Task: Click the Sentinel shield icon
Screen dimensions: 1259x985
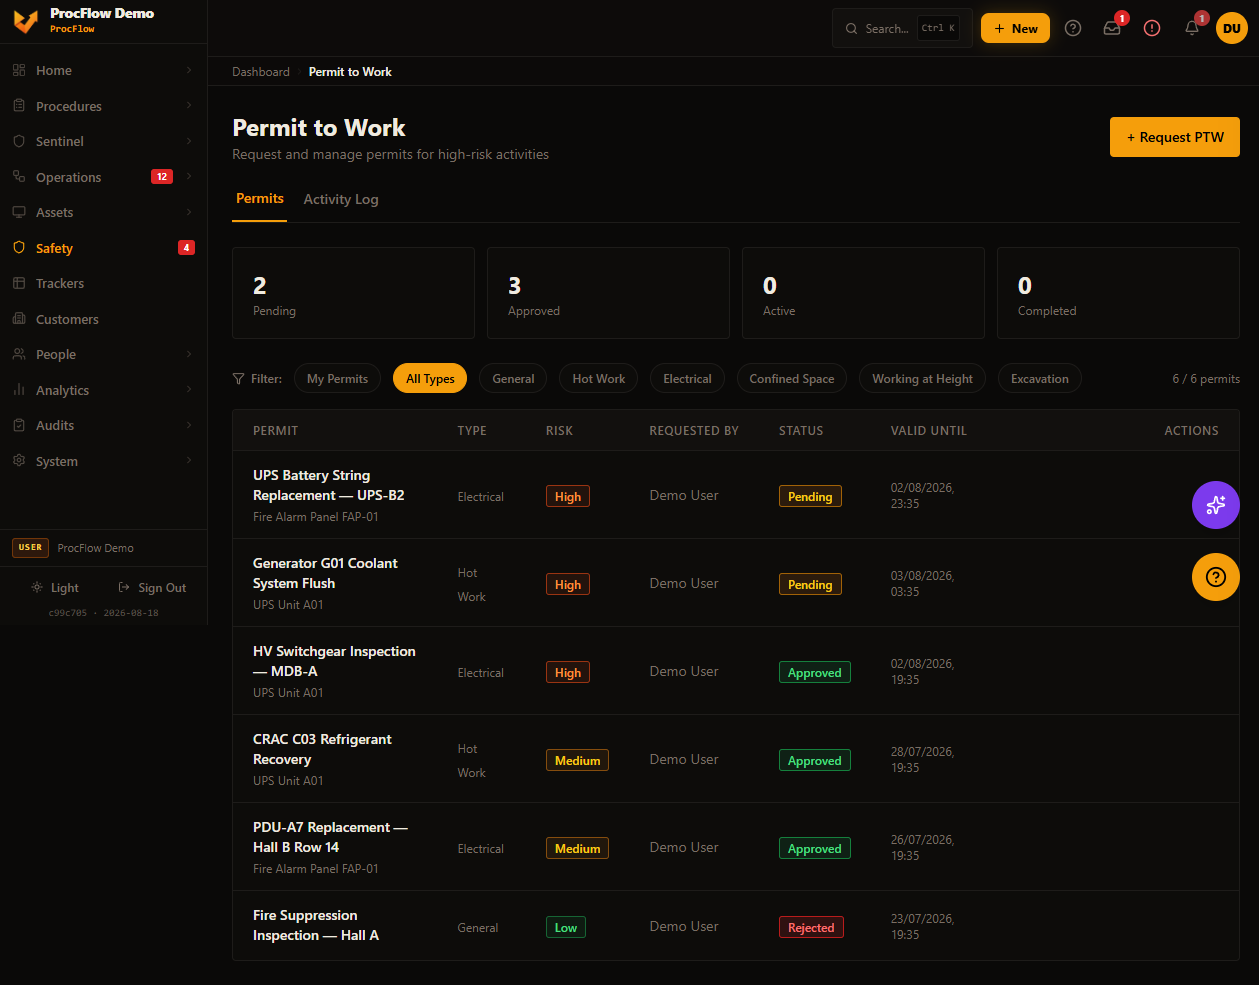Action: pyautogui.click(x=19, y=141)
